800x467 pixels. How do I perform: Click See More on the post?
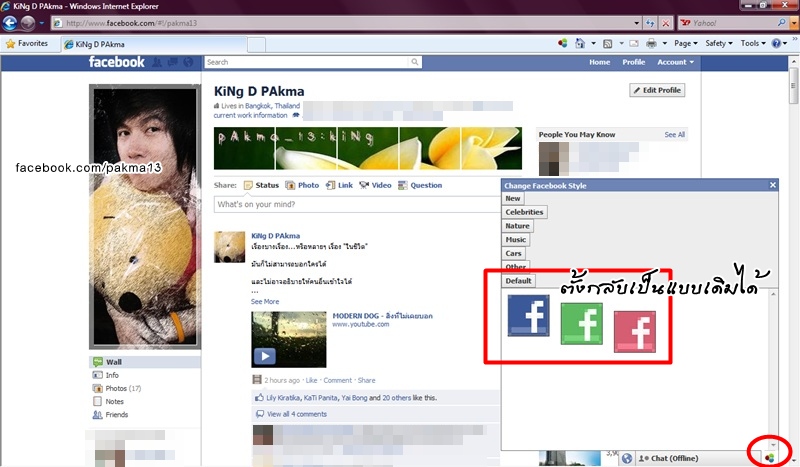pyautogui.click(x=265, y=302)
